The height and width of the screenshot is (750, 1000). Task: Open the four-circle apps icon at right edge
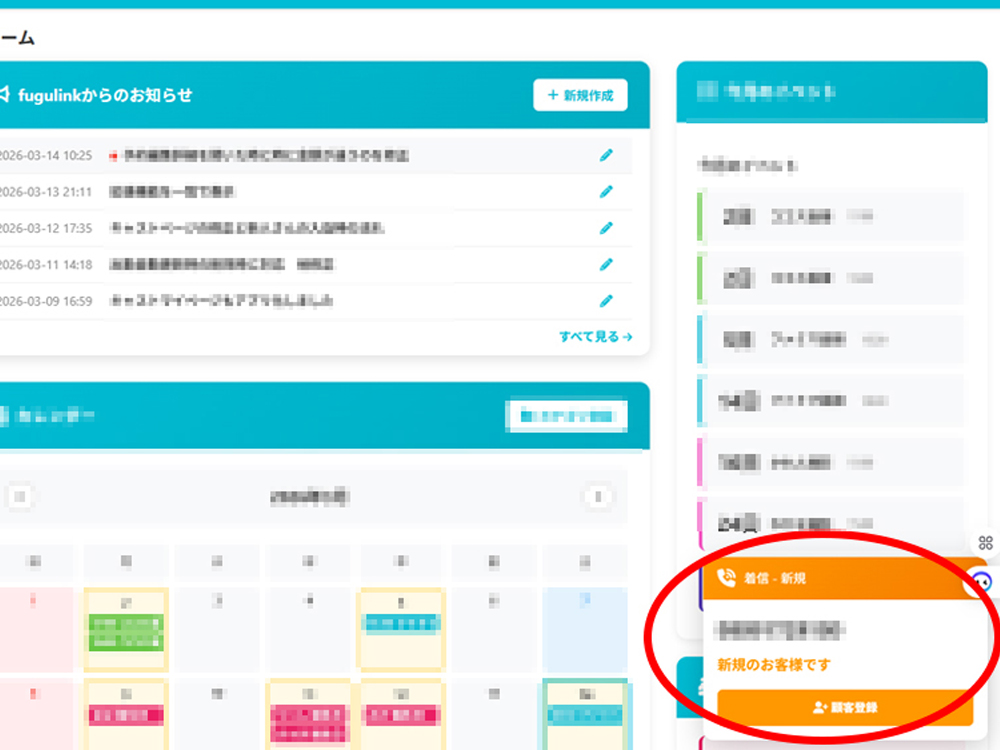(x=985, y=543)
